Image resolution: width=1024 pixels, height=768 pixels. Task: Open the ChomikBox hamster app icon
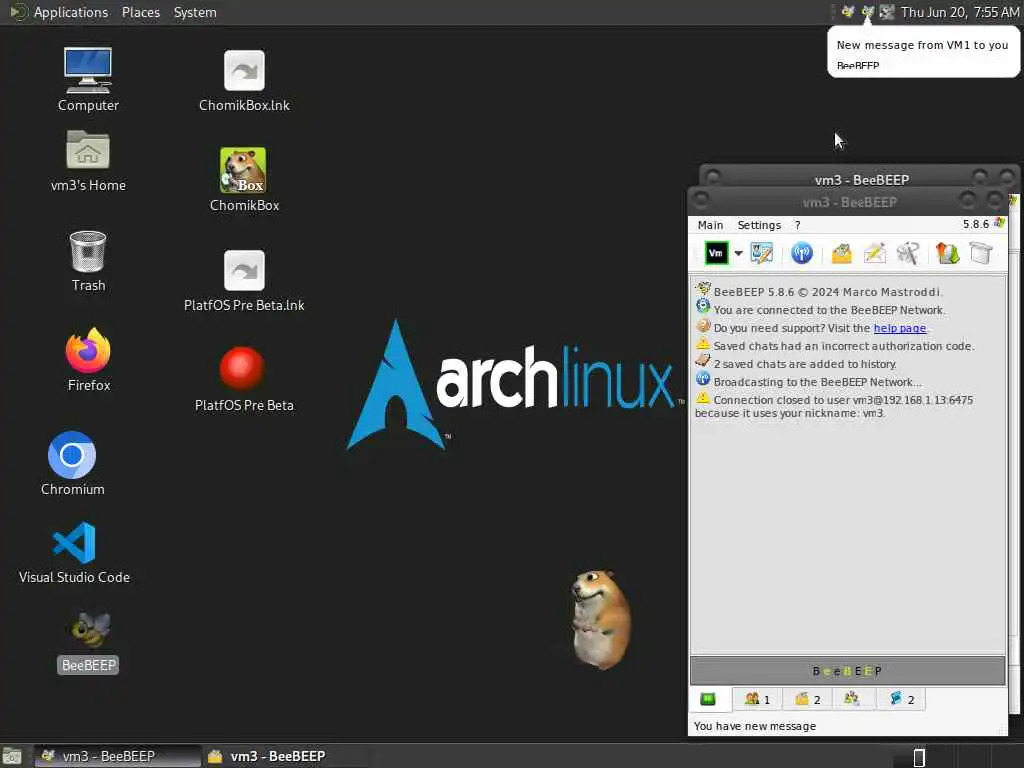point(243,180)
